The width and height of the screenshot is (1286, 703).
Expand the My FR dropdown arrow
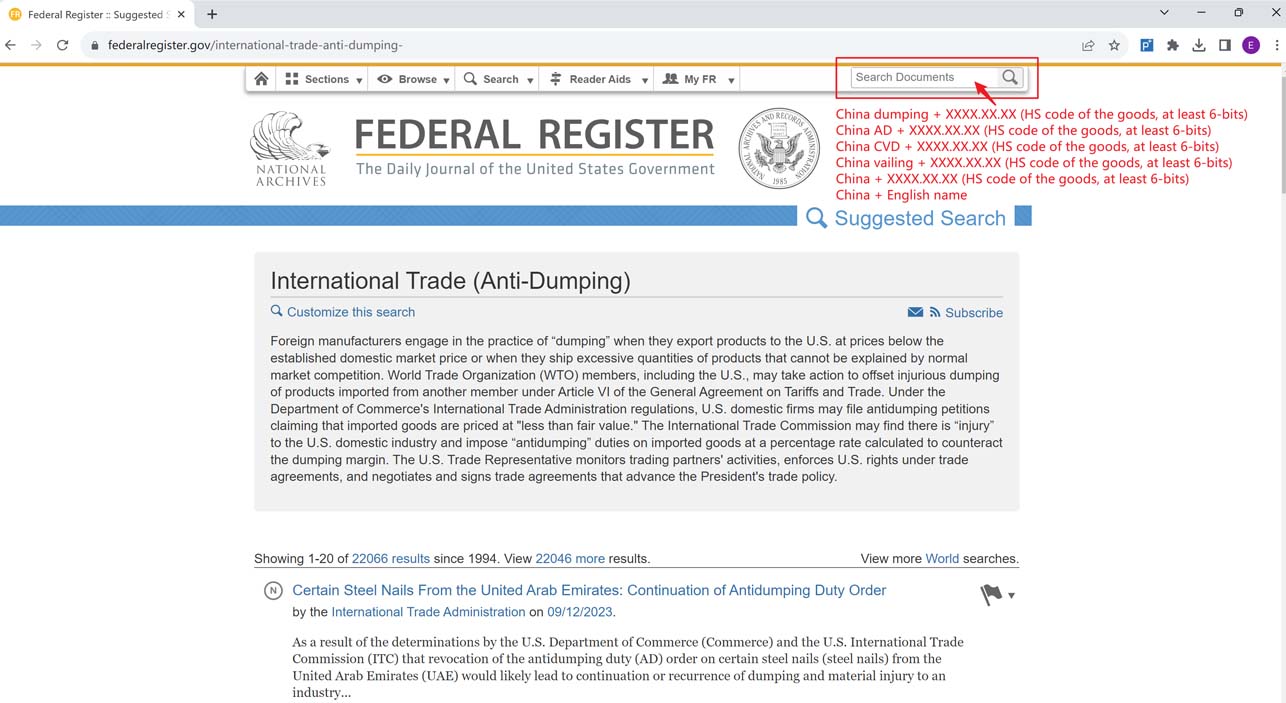pos(731,80)
